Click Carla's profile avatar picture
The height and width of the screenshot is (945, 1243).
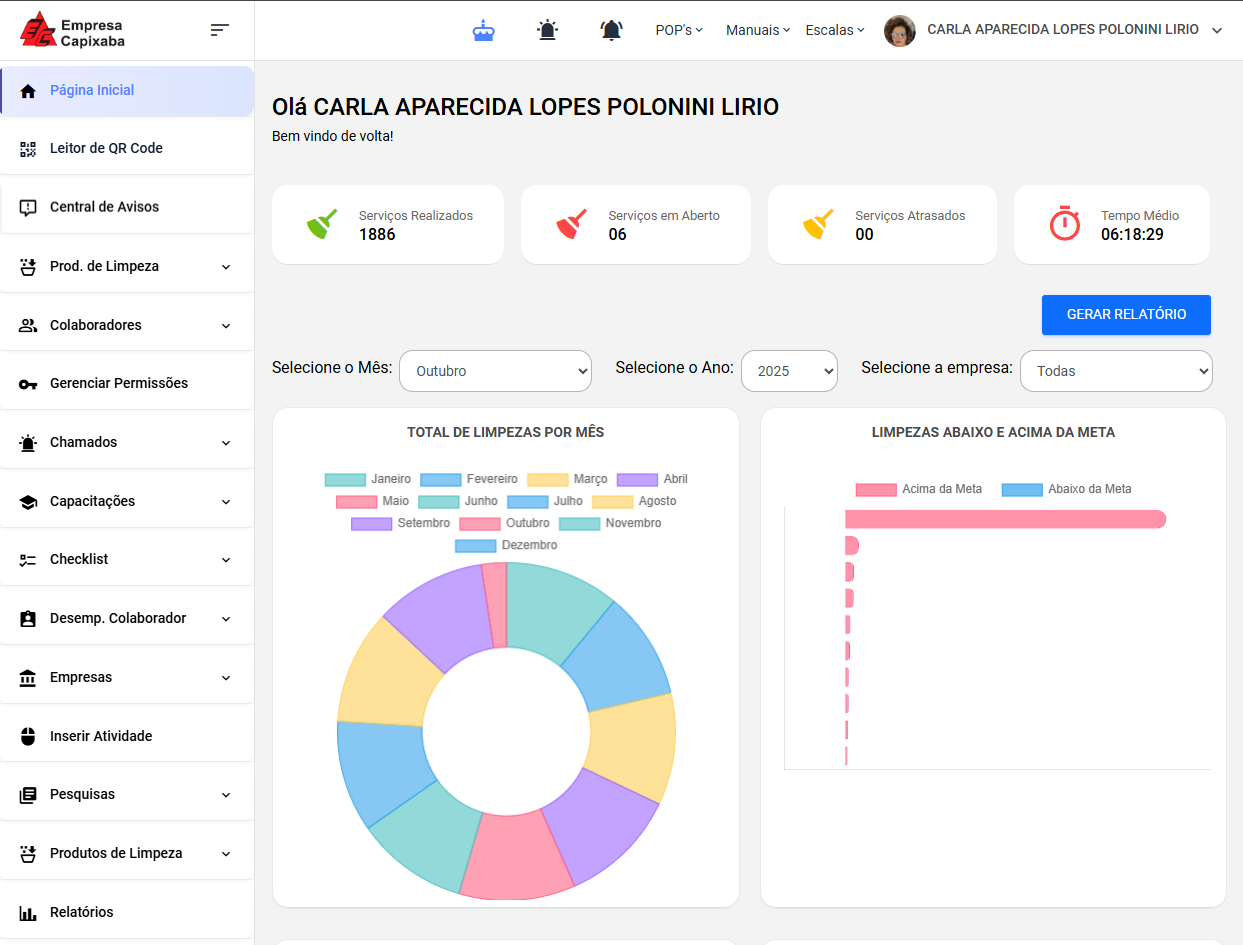[899, 31]
